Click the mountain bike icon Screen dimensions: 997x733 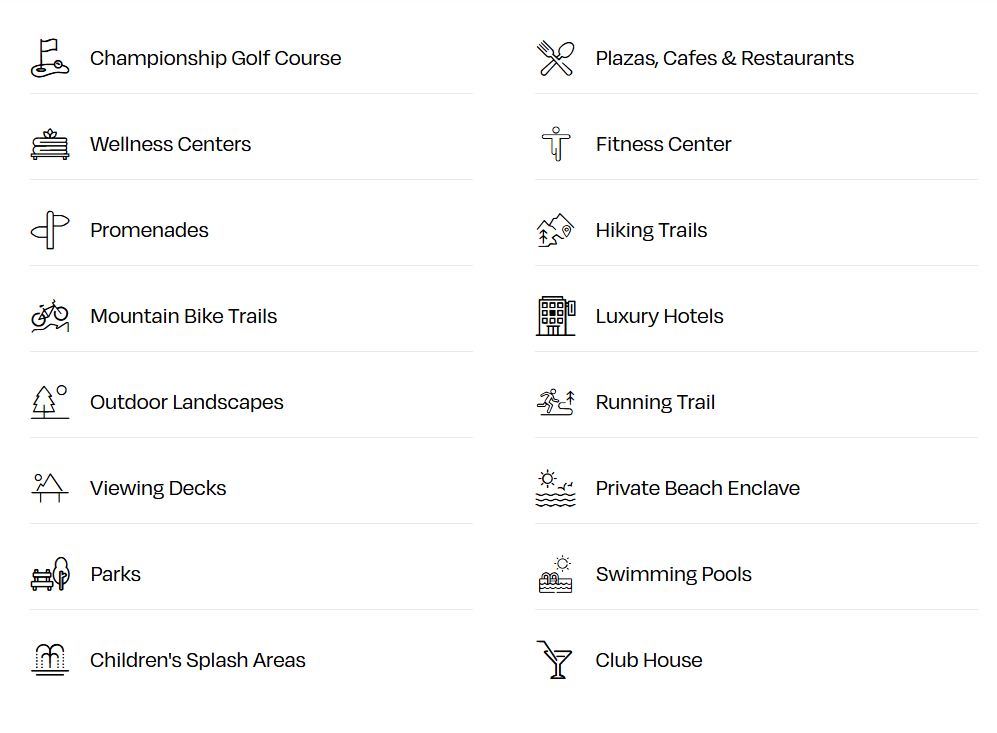pyautogui.click(x=50, y=316)
